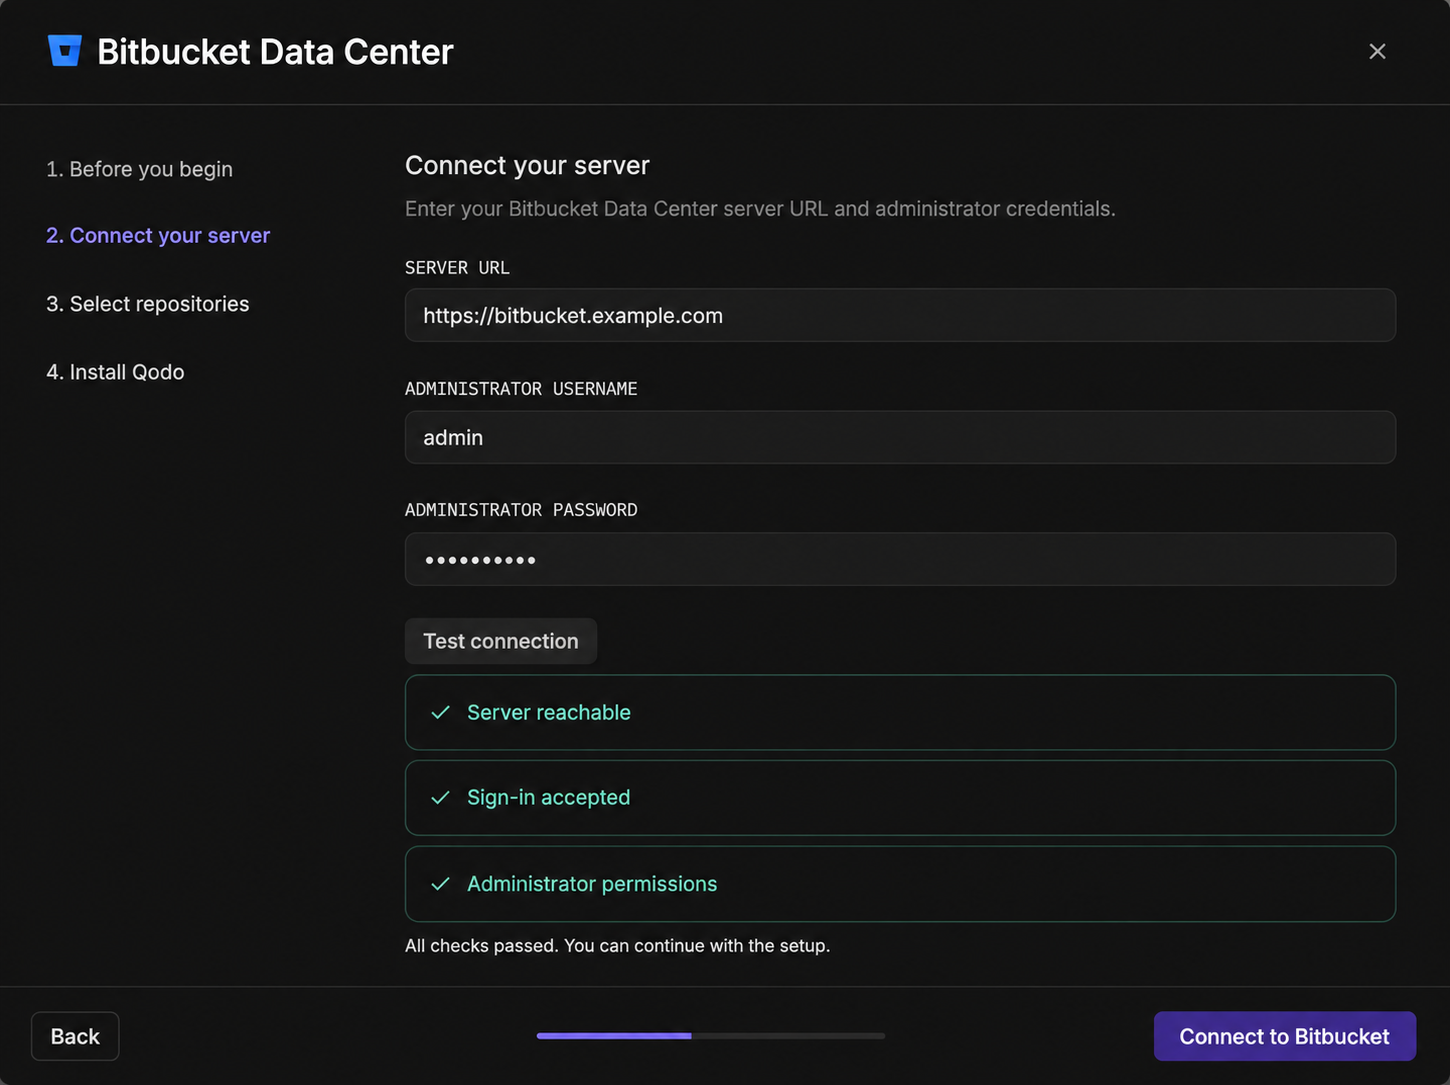The image size is (1450, 1085).
Task: Focus the Administrator Username field
Action: 900,437
